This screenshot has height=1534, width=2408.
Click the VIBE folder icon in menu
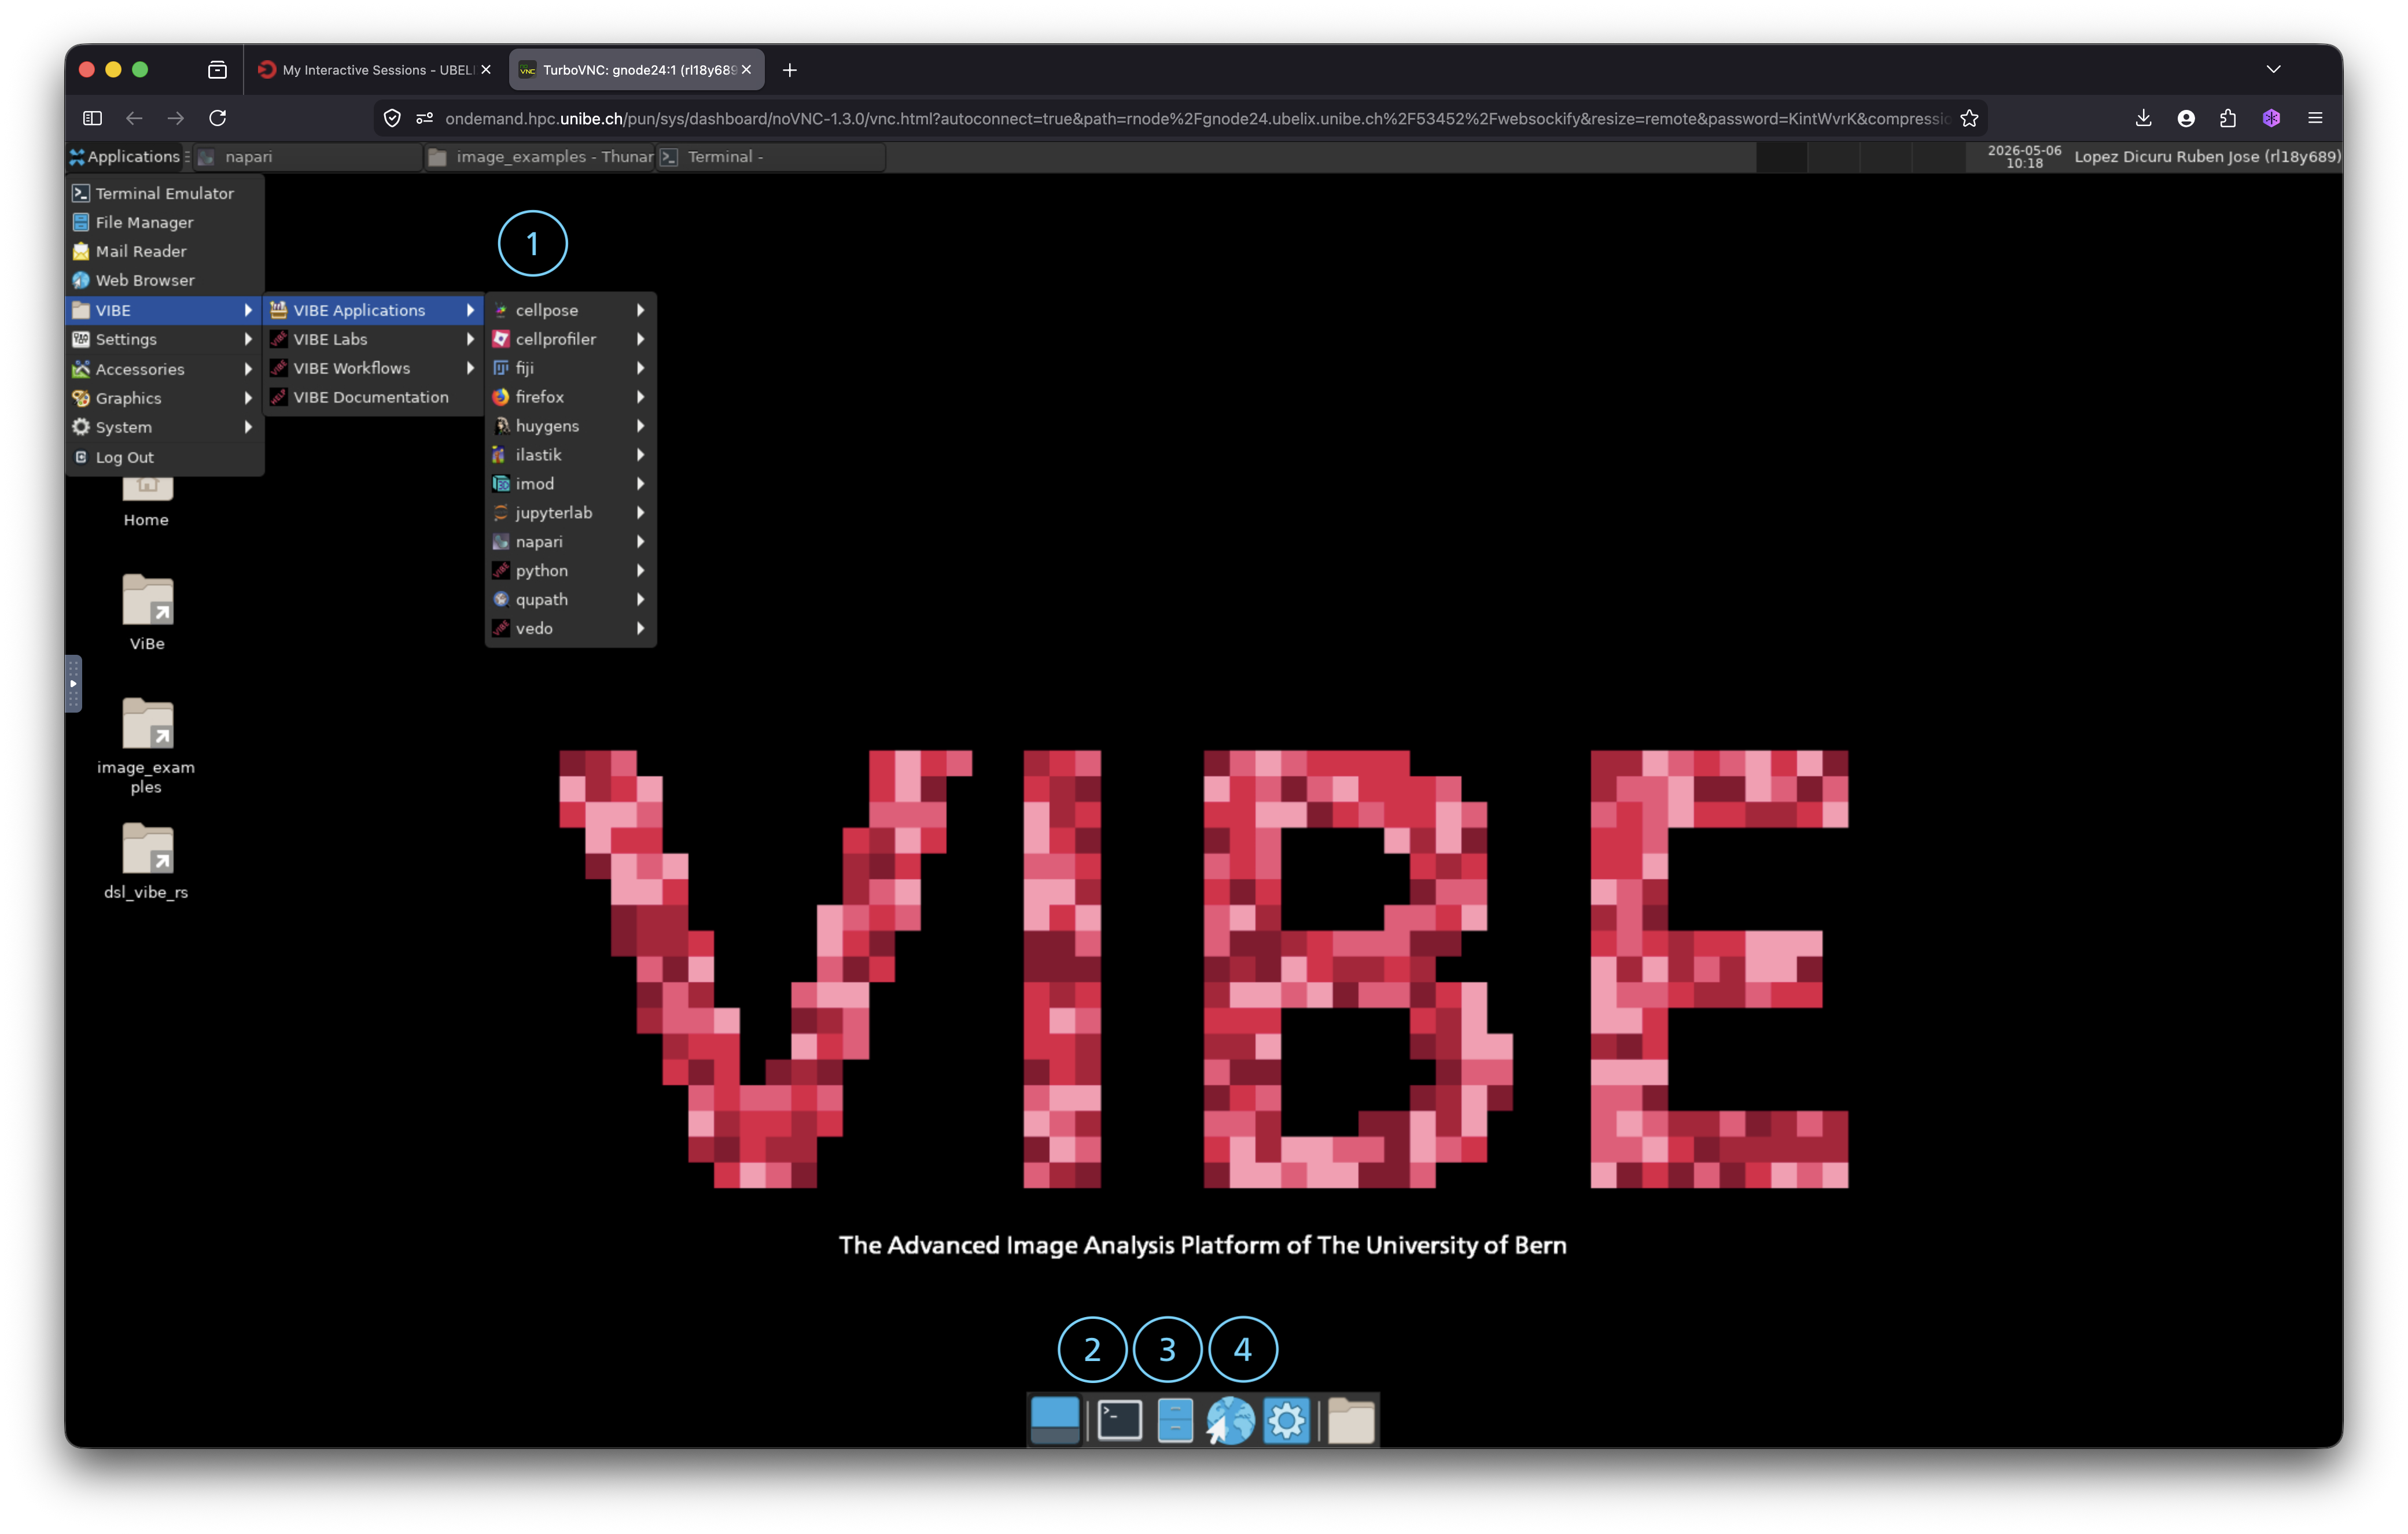tap(81, 310)
